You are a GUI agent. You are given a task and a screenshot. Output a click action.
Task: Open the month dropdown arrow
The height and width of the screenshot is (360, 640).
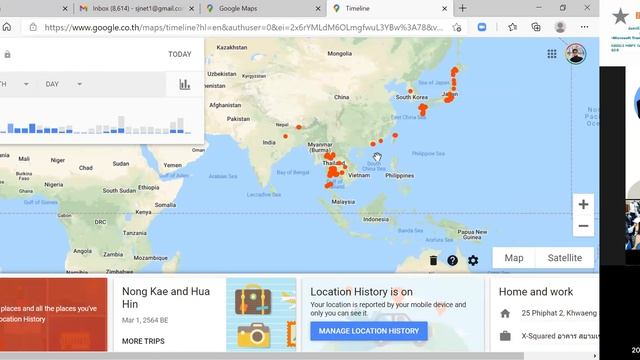26,84
